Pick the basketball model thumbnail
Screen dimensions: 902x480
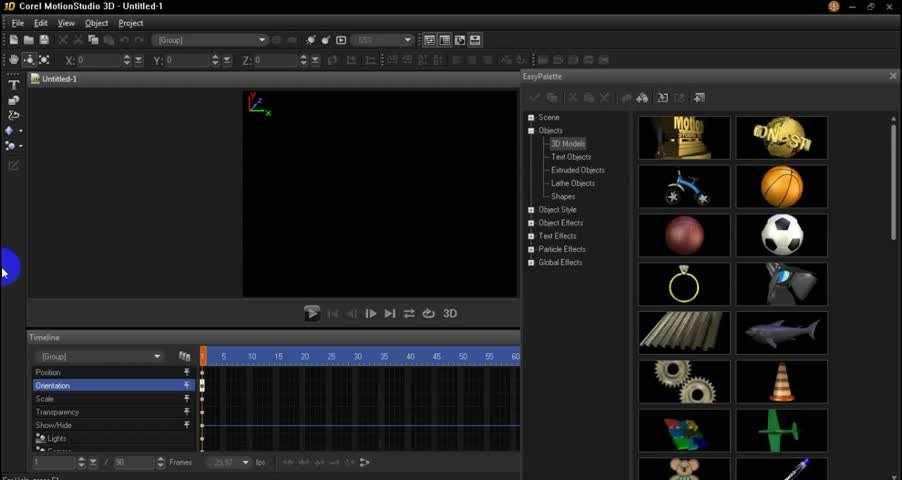coord(781,186)
